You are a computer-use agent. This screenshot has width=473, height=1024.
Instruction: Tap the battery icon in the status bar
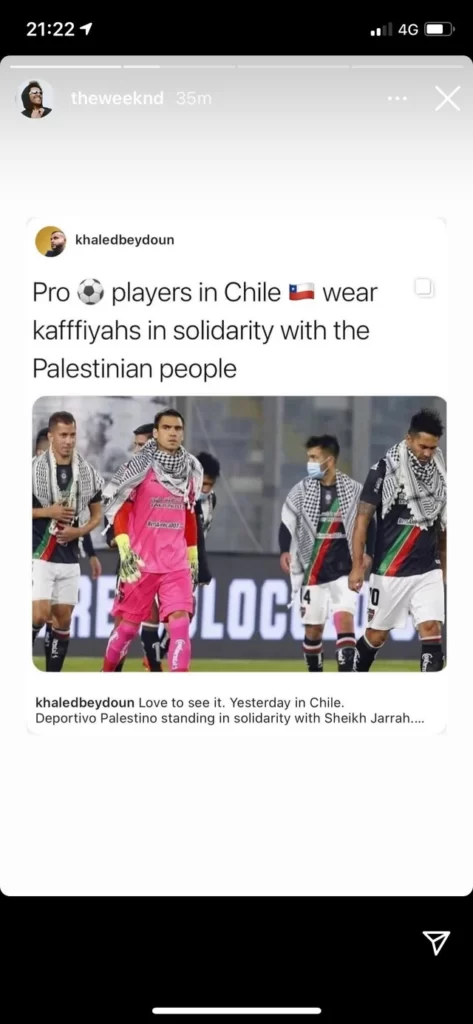coord(439,29)
